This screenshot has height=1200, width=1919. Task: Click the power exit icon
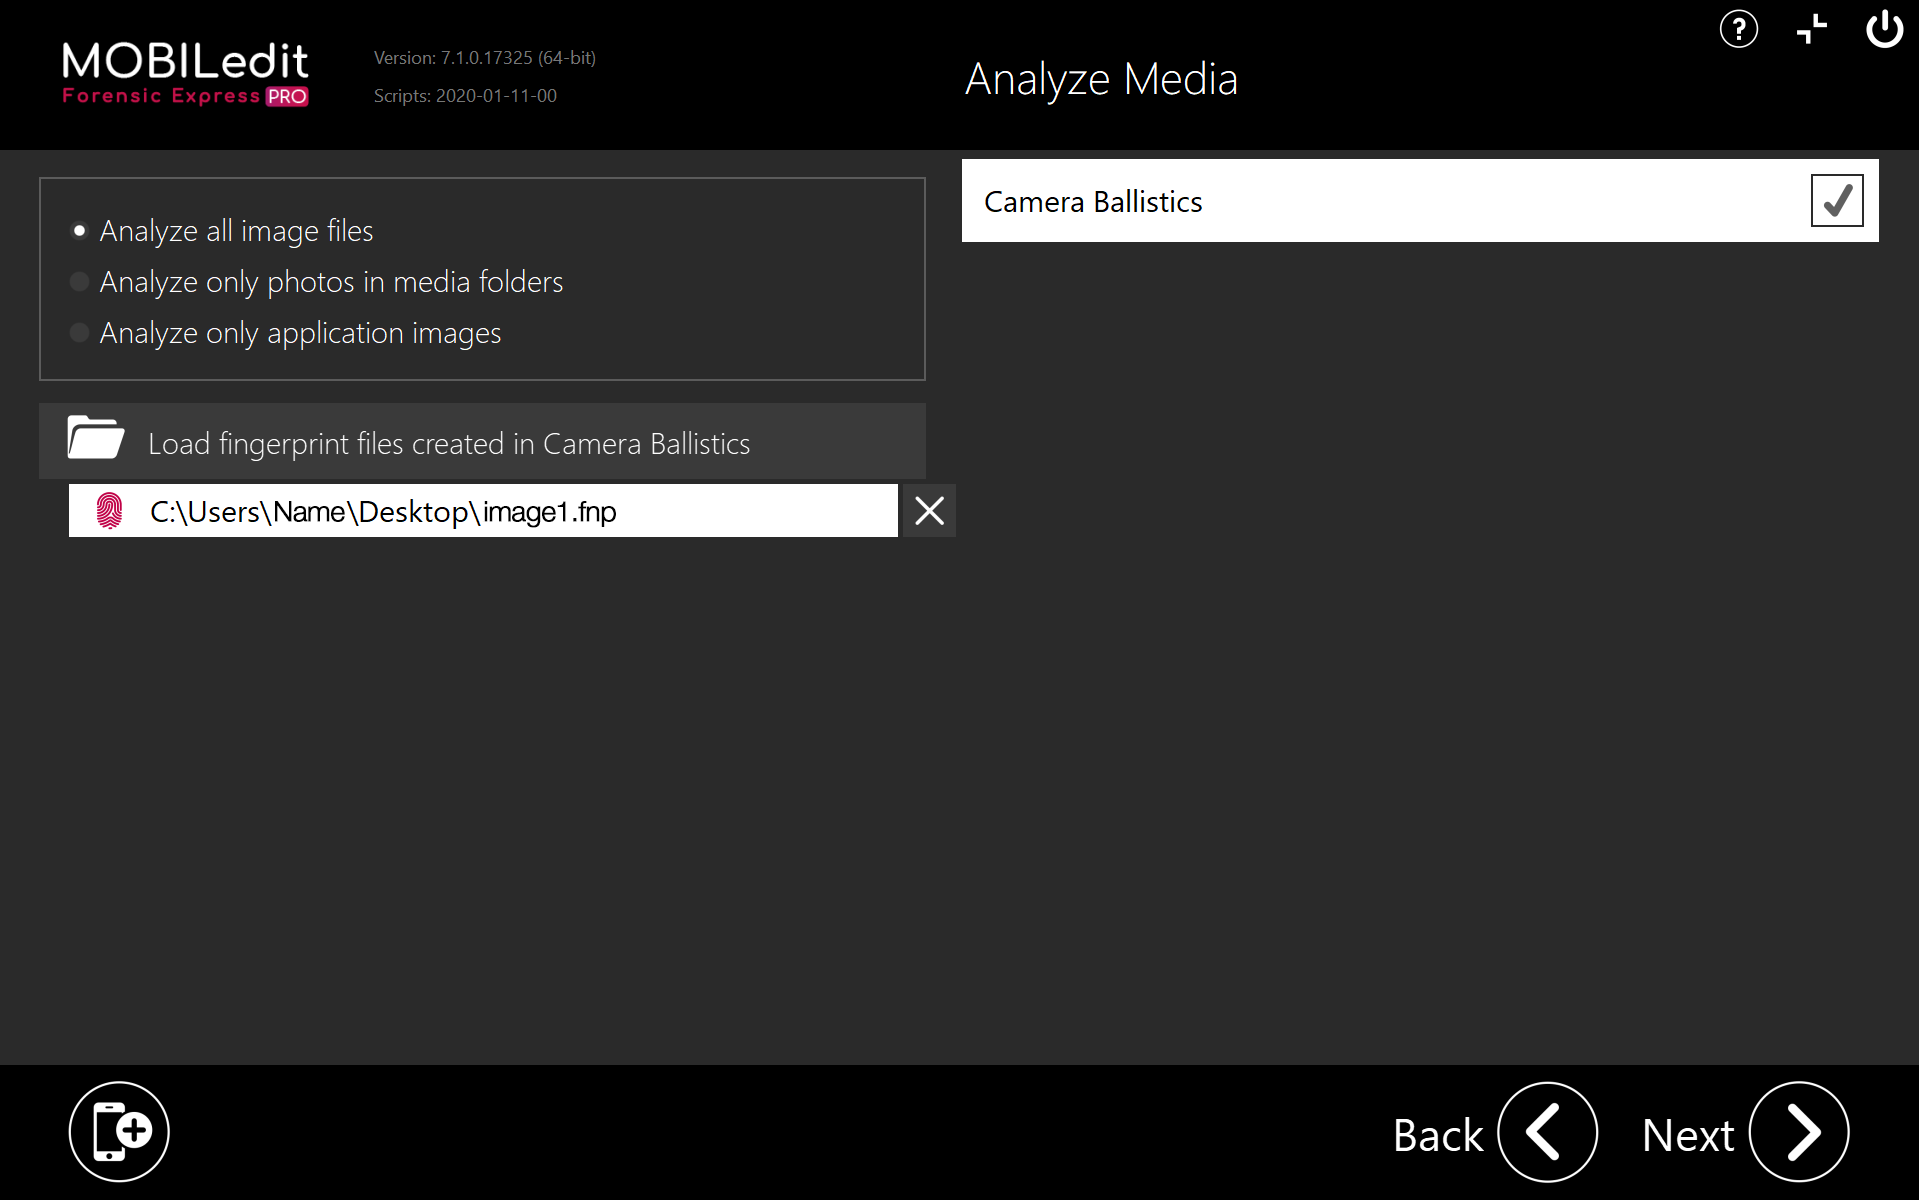coord(1884,29)
